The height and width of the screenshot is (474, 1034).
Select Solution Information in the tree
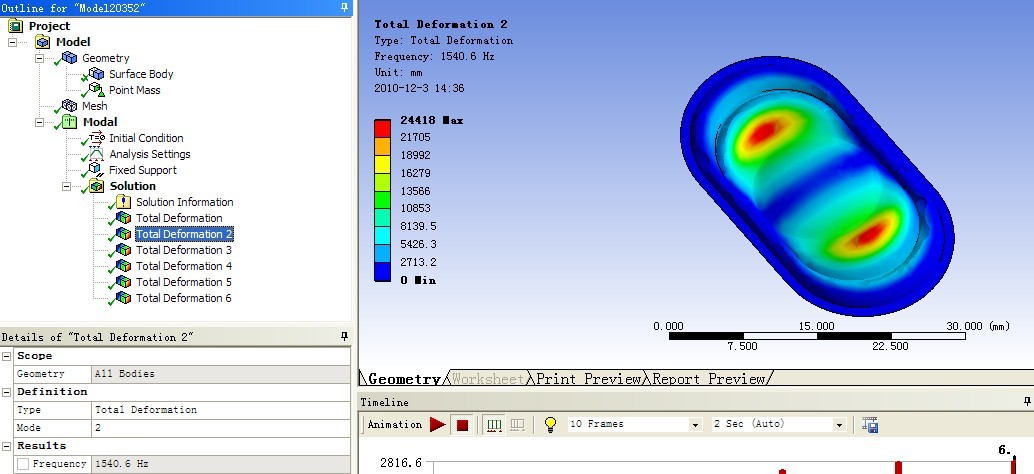coord(185,202)
